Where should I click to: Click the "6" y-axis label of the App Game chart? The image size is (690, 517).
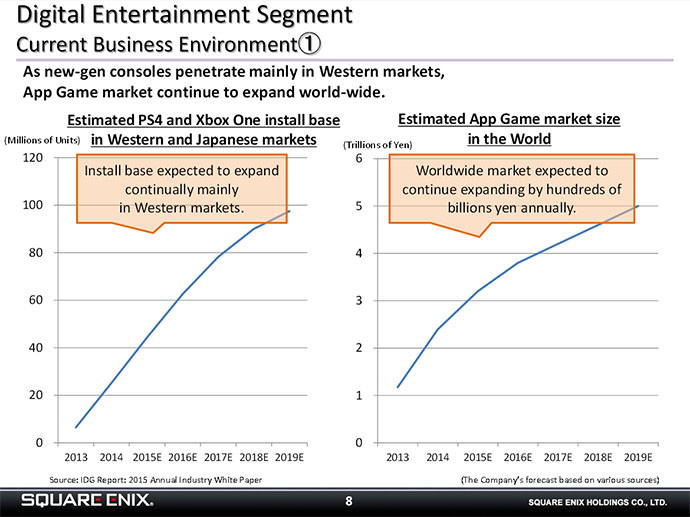359,158
